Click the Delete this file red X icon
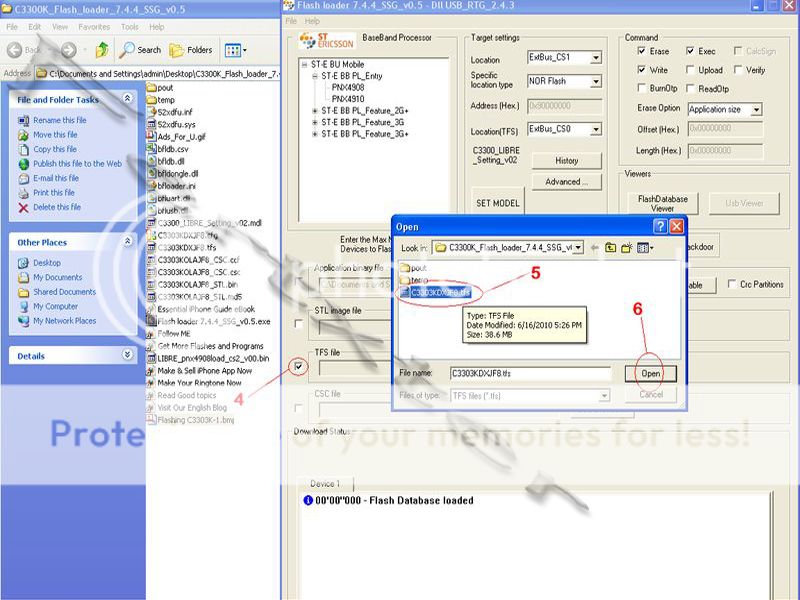The image size is (800, 600). pos(24,207)
